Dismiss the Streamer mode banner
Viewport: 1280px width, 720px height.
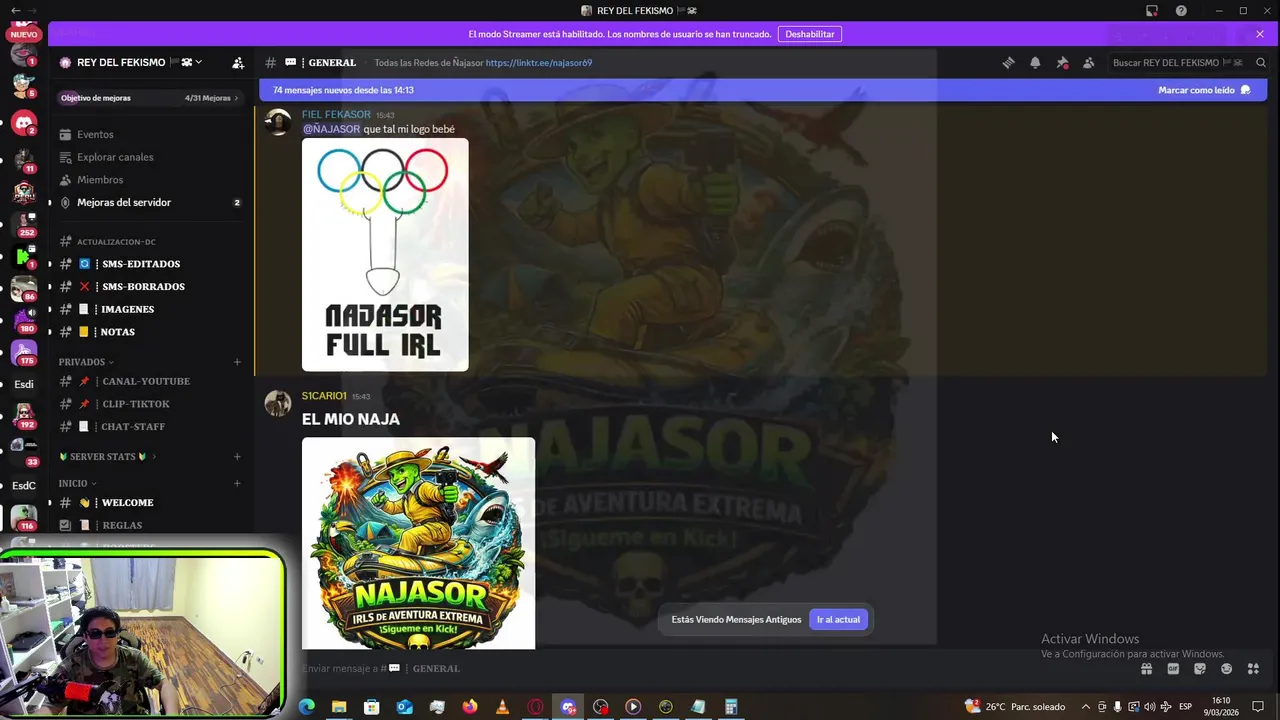[1260, 34]
